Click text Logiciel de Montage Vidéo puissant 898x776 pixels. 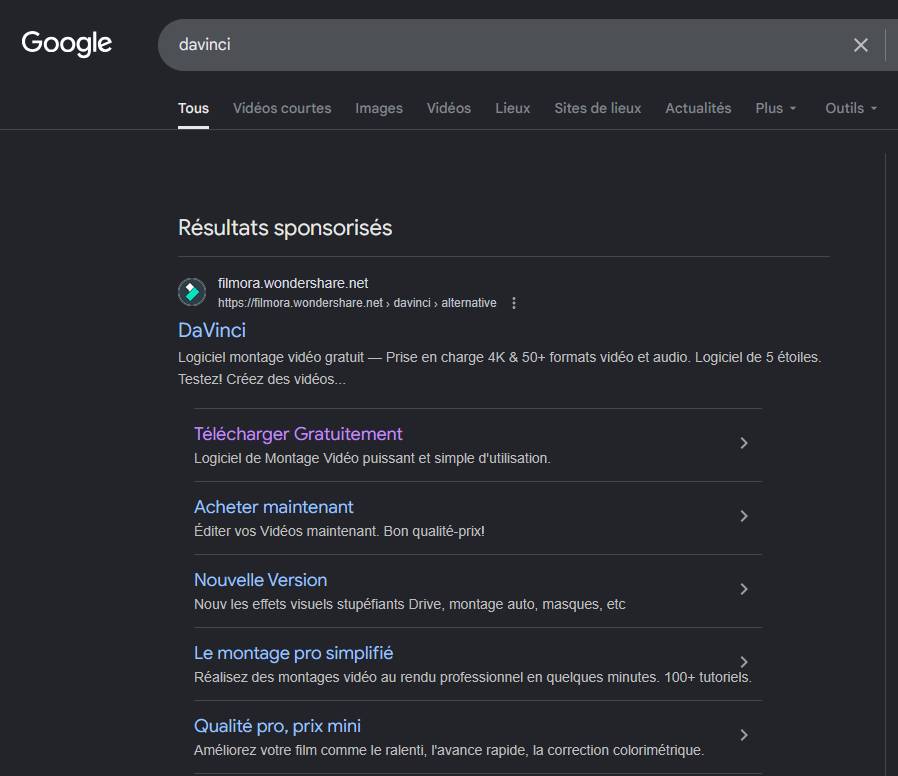tap(372, 458)
